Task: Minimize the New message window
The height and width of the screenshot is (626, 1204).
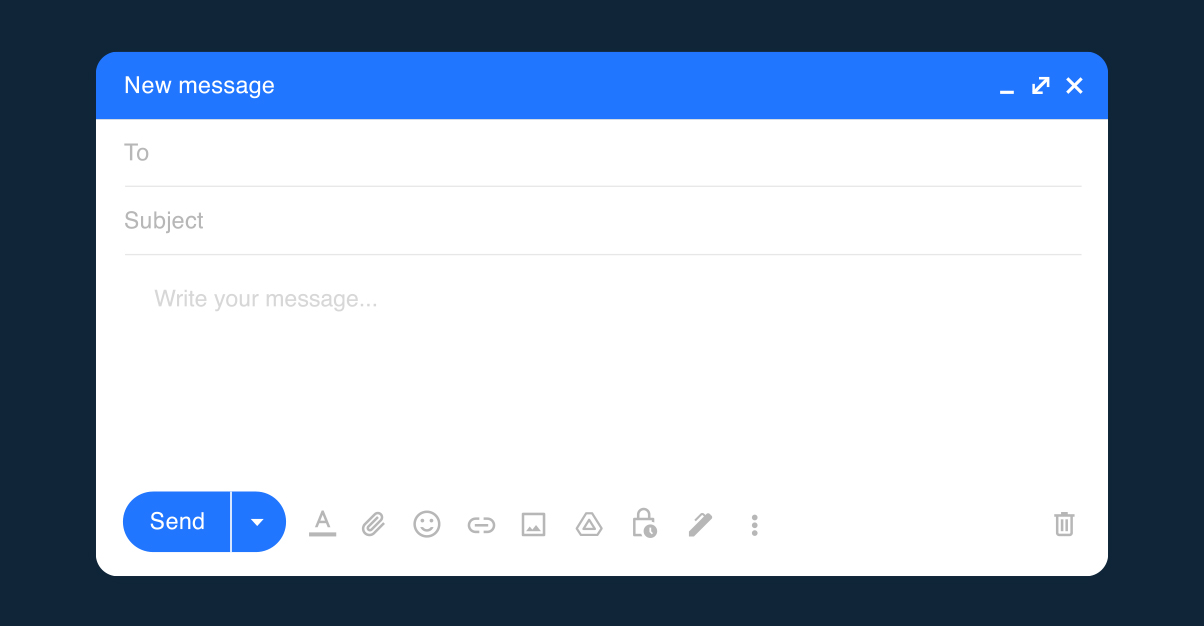Action: pyautogui.click(x=1007, y=88)
